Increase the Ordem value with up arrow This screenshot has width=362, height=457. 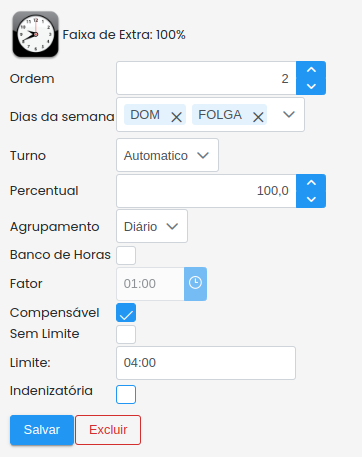[311, 70]
